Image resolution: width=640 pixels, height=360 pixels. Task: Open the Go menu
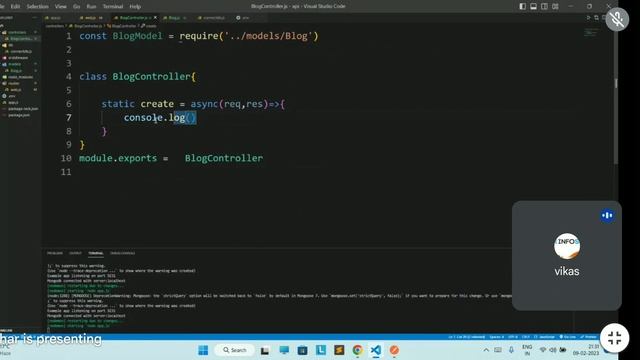coord(76,7)
